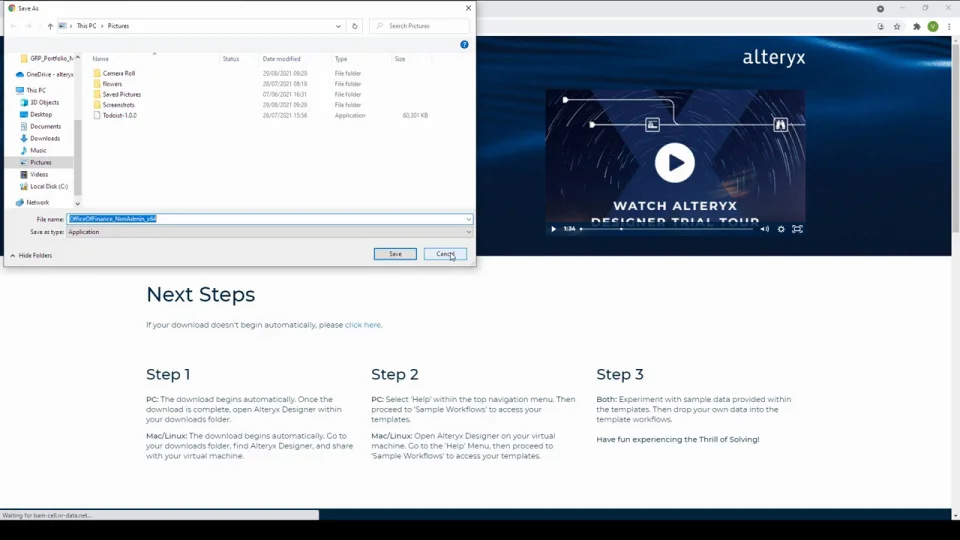This screenshot has height=540, width=960.
Task: Open the Saved Pictures folder
Action: coord(121,94)
